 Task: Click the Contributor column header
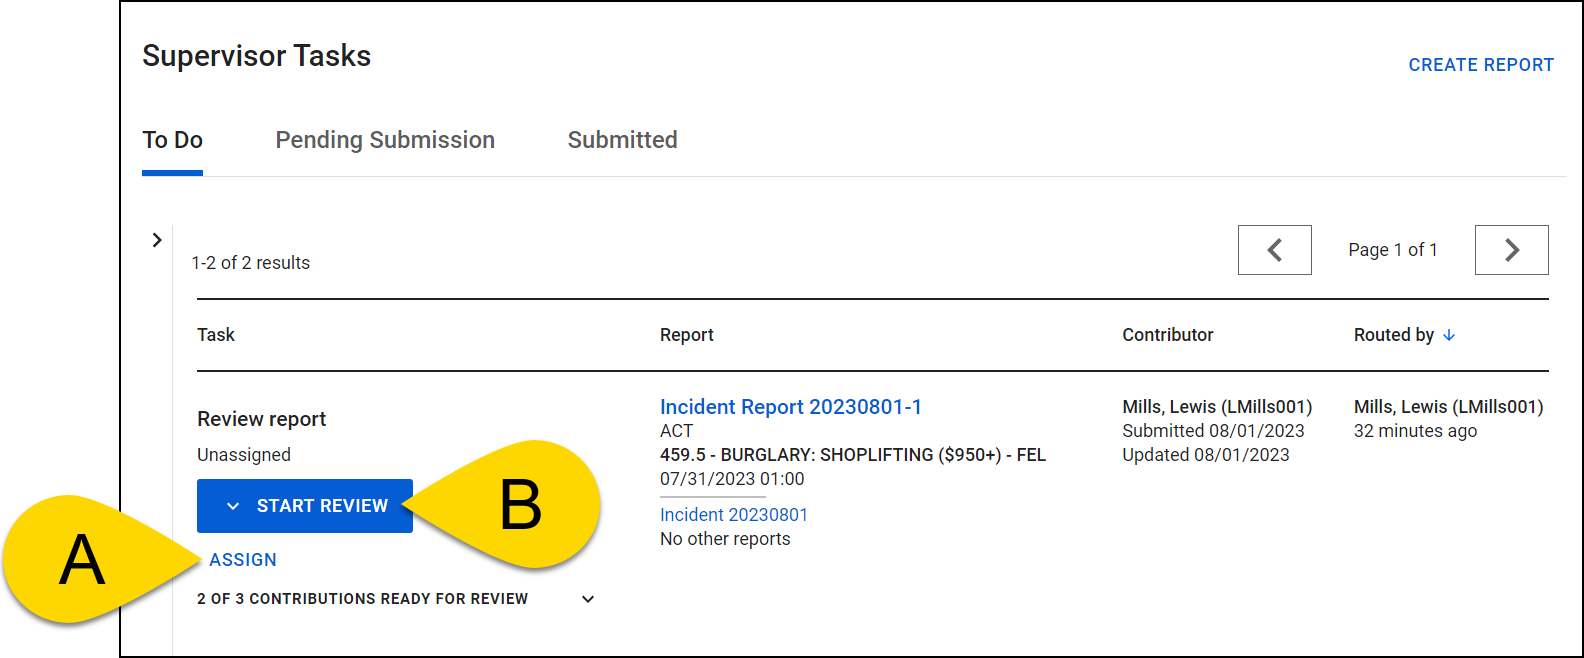coord(1167,335)
